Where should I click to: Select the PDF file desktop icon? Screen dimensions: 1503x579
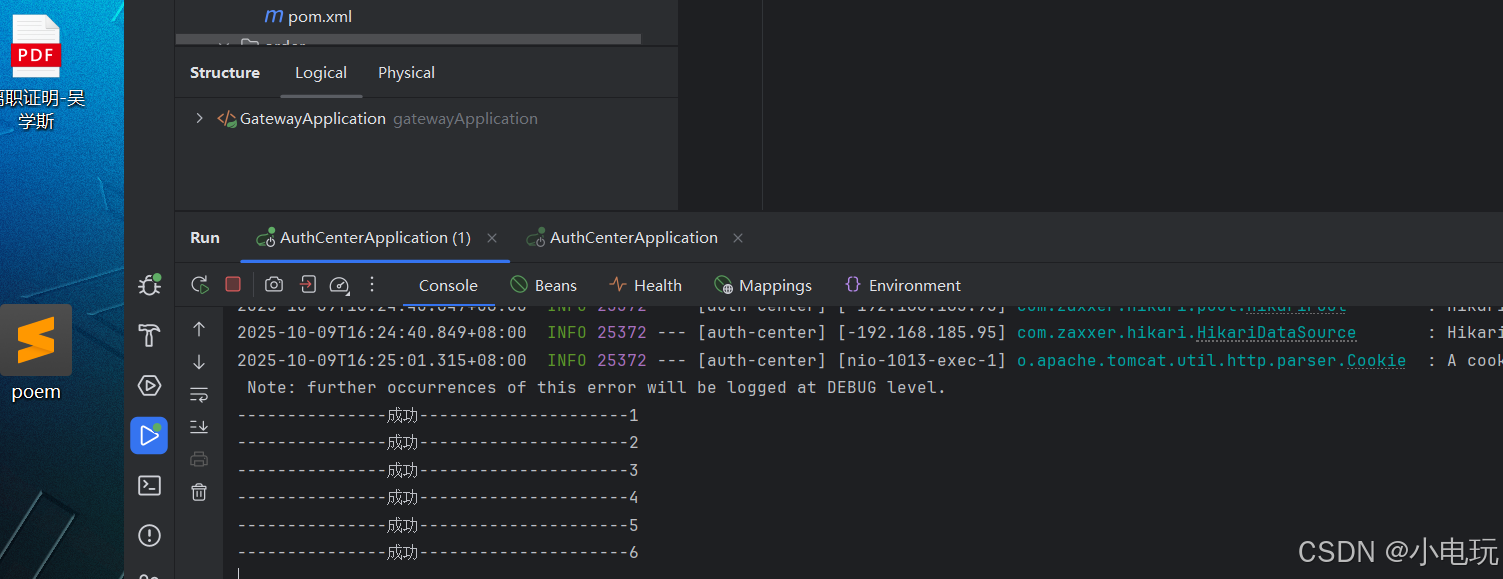coord(38,72)
